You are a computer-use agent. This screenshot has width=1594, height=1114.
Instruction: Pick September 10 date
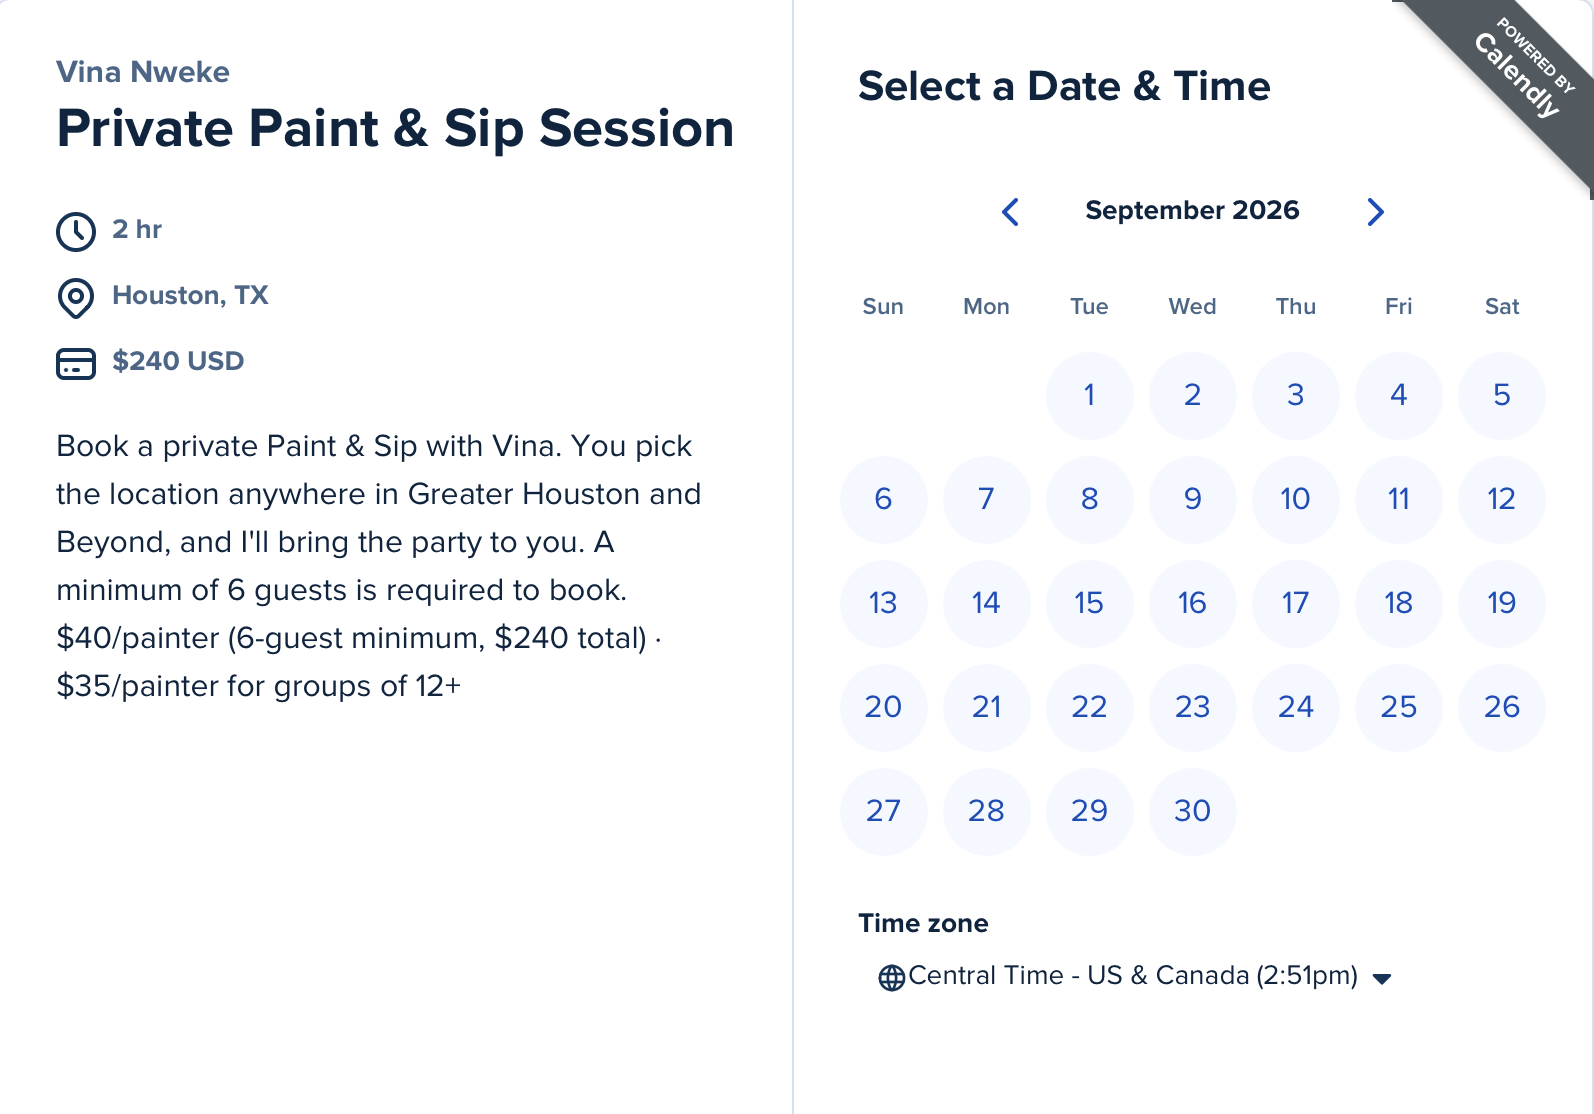(1295, 499)
